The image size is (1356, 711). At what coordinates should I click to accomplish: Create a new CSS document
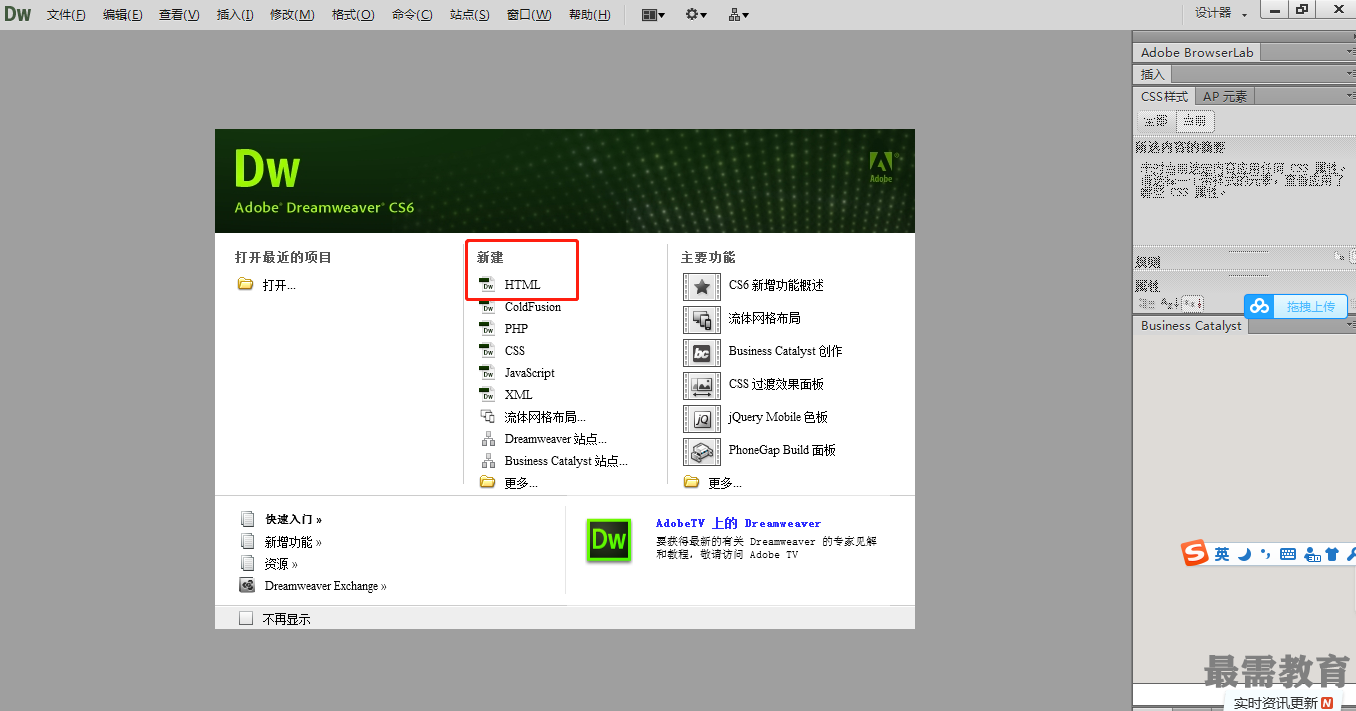[x=502, y=351]
